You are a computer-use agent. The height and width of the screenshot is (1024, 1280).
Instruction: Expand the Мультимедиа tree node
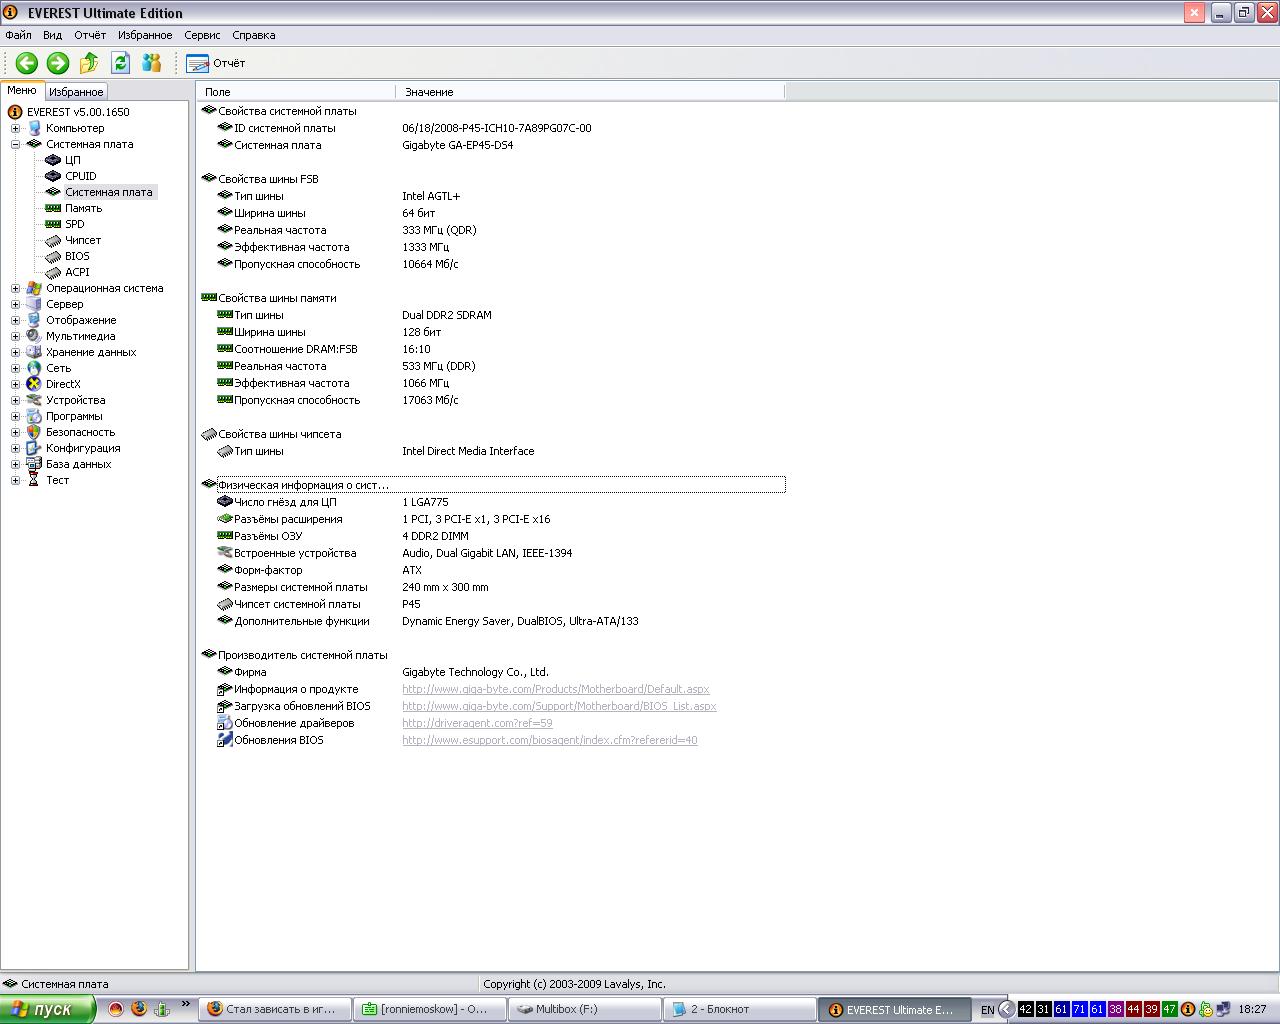(x=15, y=336)
